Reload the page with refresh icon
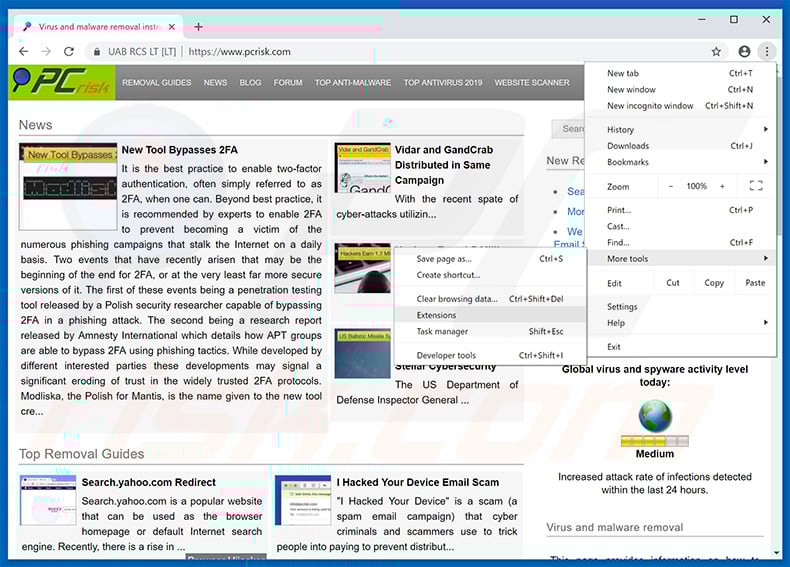This screenshot has width=790, height=567. (69, 51)
